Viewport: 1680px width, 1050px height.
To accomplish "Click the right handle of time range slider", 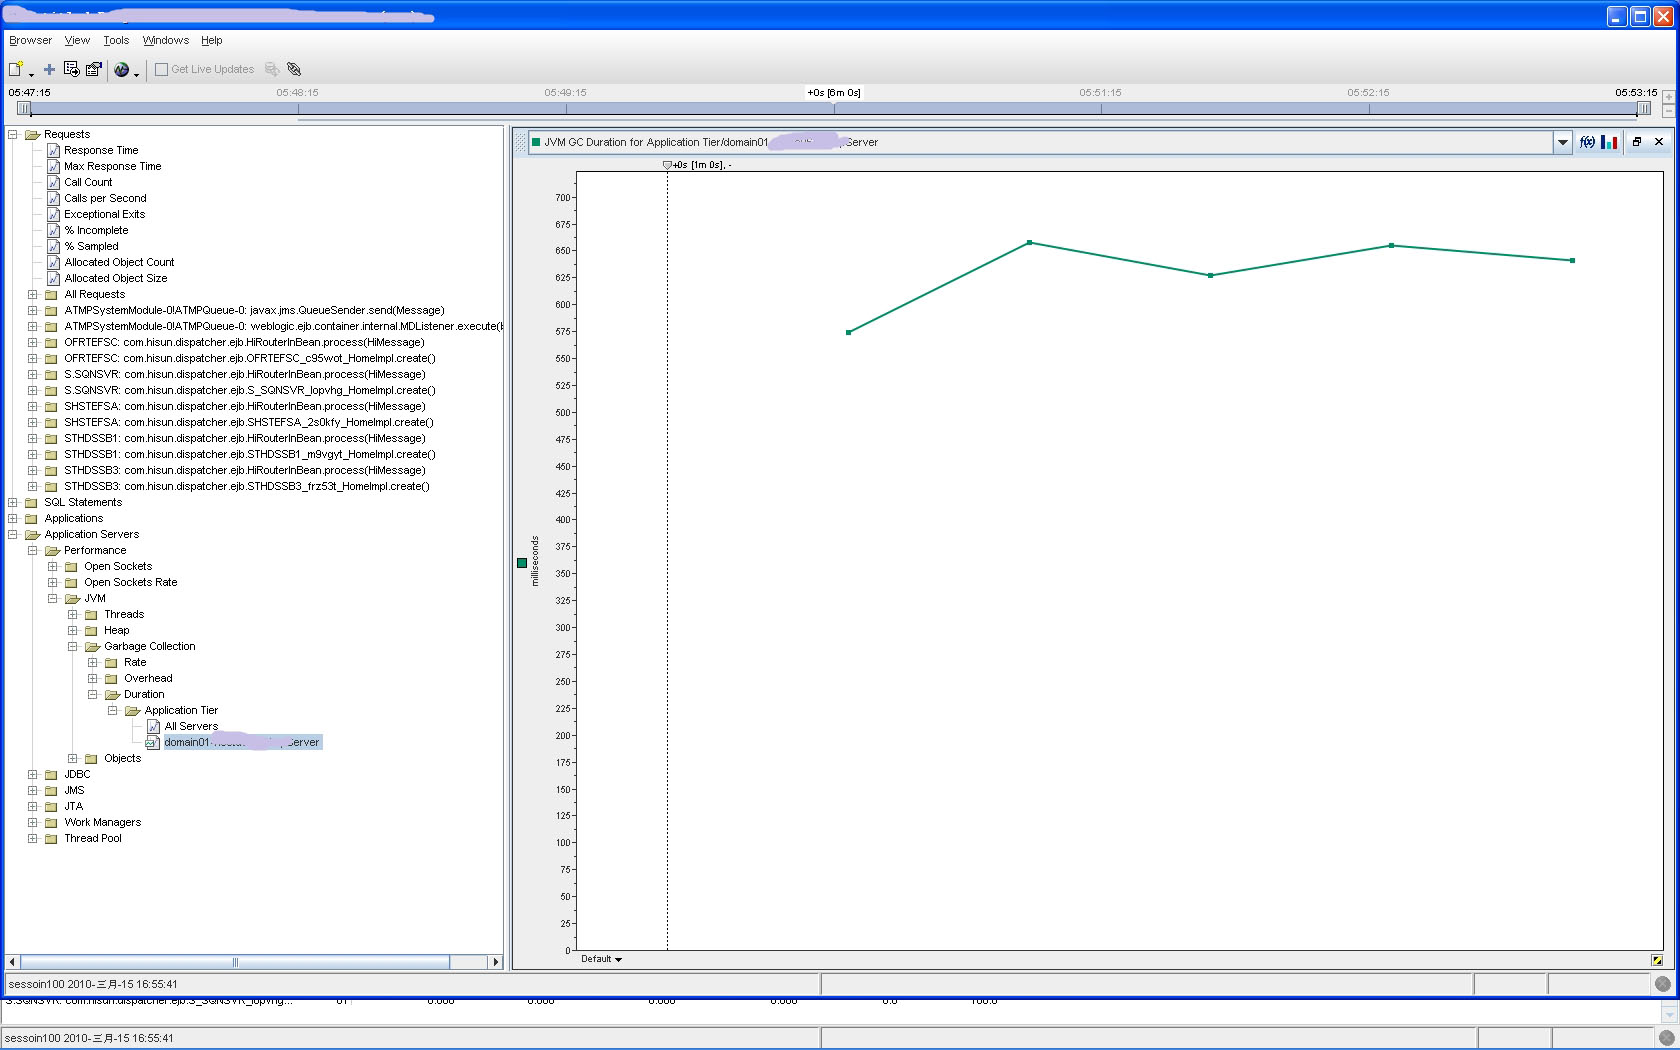I will 1644,108.
